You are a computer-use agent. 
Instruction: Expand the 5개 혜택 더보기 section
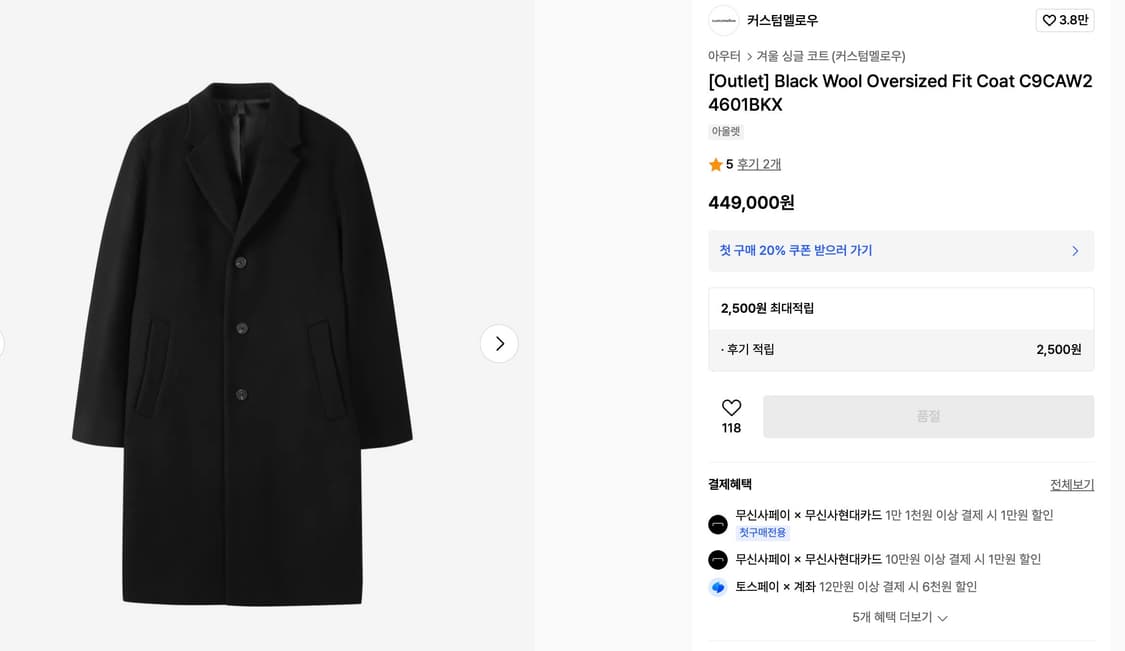pos(901,618)
